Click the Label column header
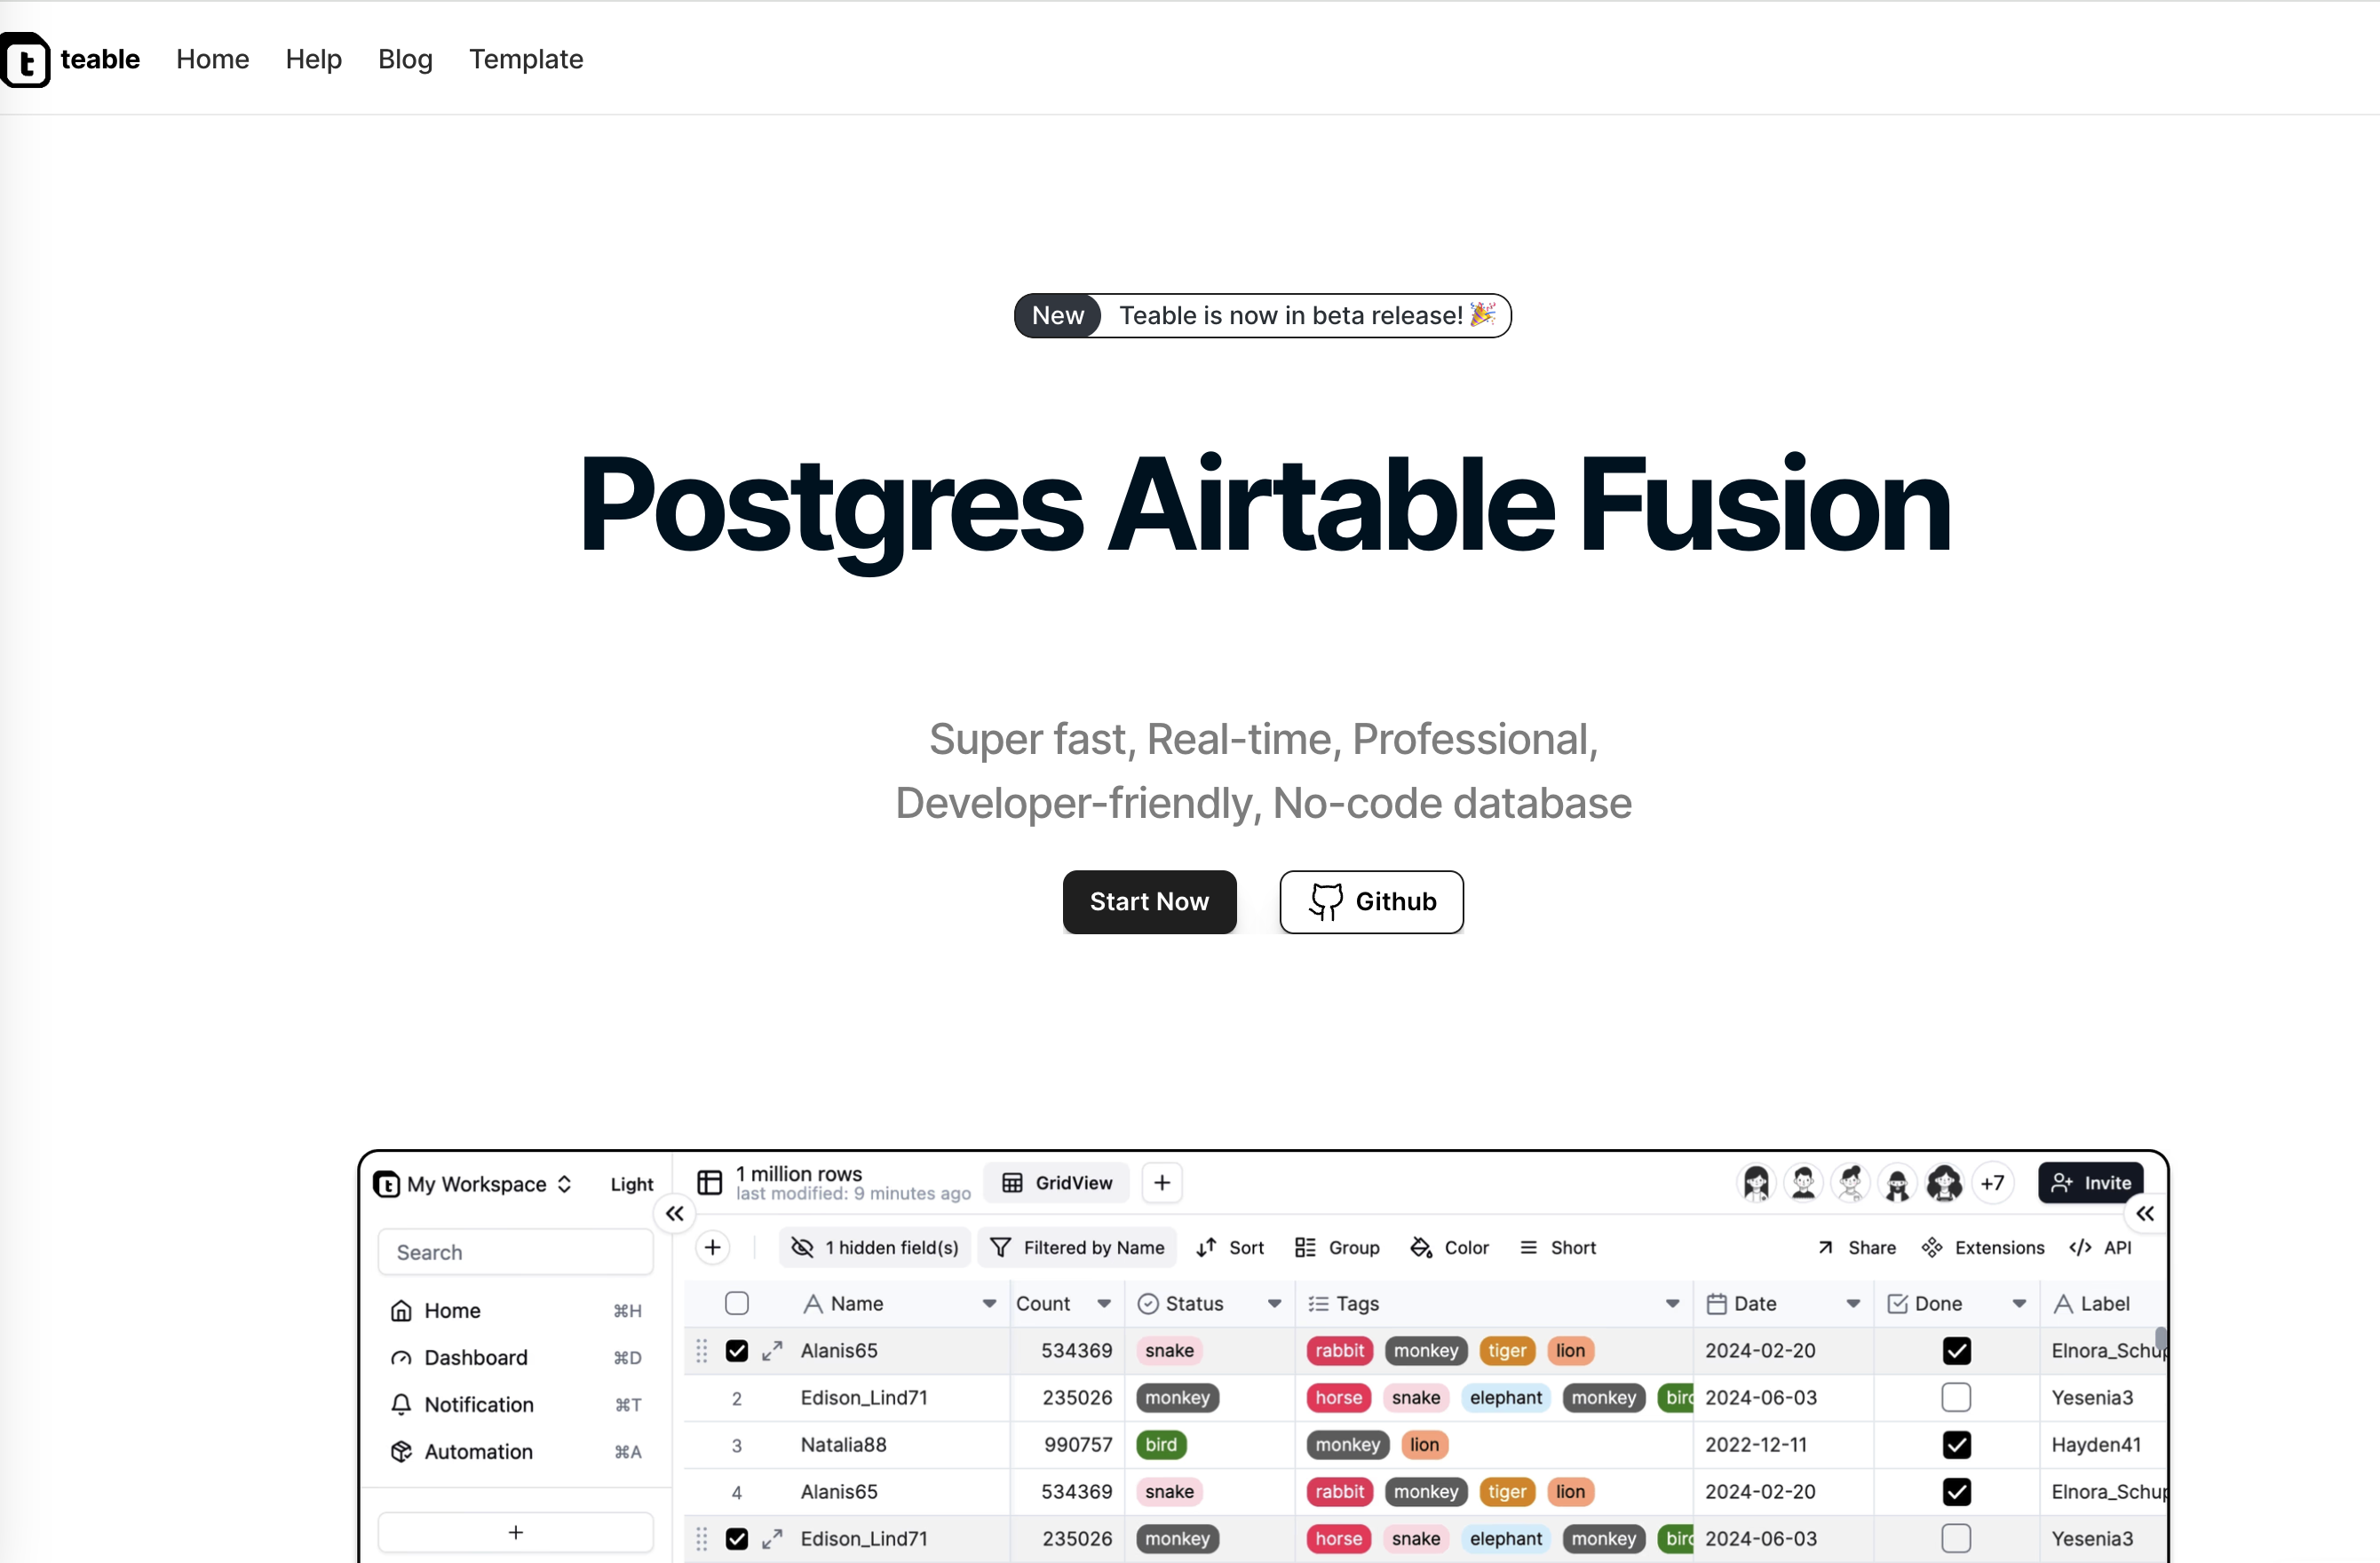Viewport: 2380px width, 1563px height. click(x=2103, y=1303)
